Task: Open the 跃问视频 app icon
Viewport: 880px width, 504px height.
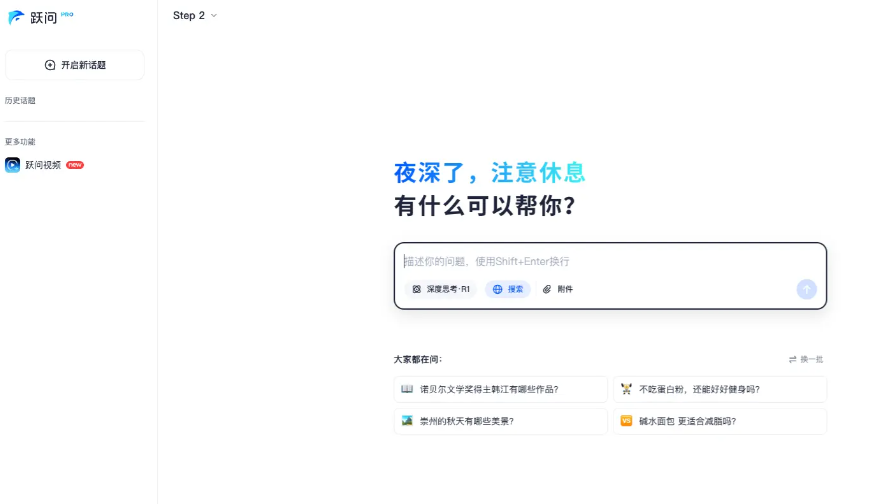Action: (x=13, y=165)
